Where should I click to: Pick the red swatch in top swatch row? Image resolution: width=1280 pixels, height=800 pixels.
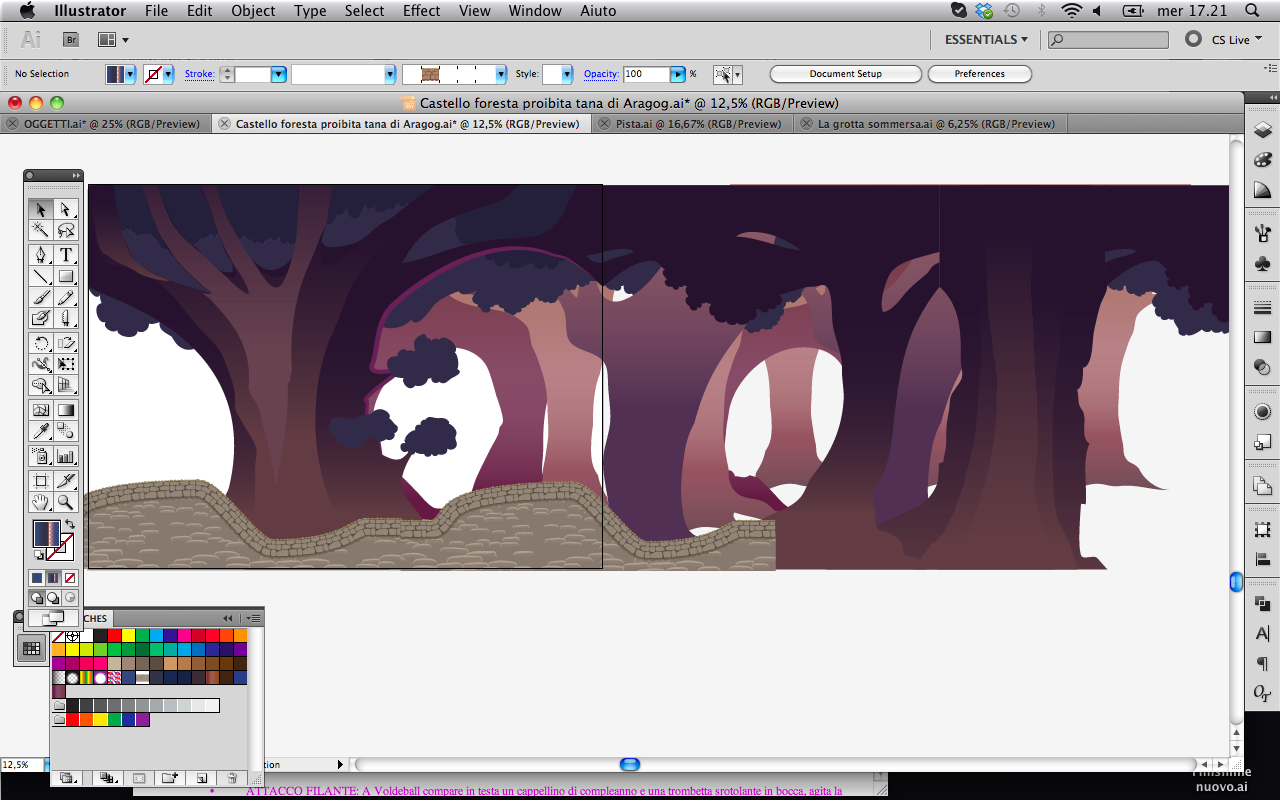(115, 635)
